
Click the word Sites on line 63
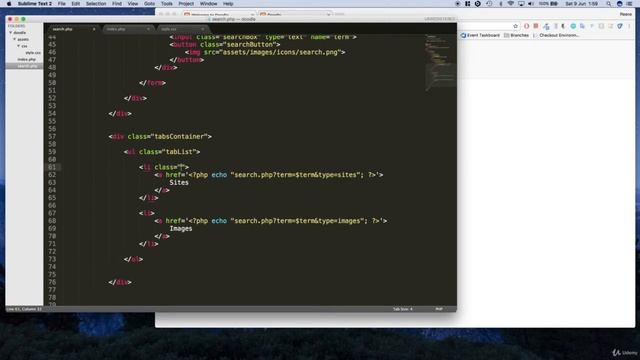coord(179,182)
